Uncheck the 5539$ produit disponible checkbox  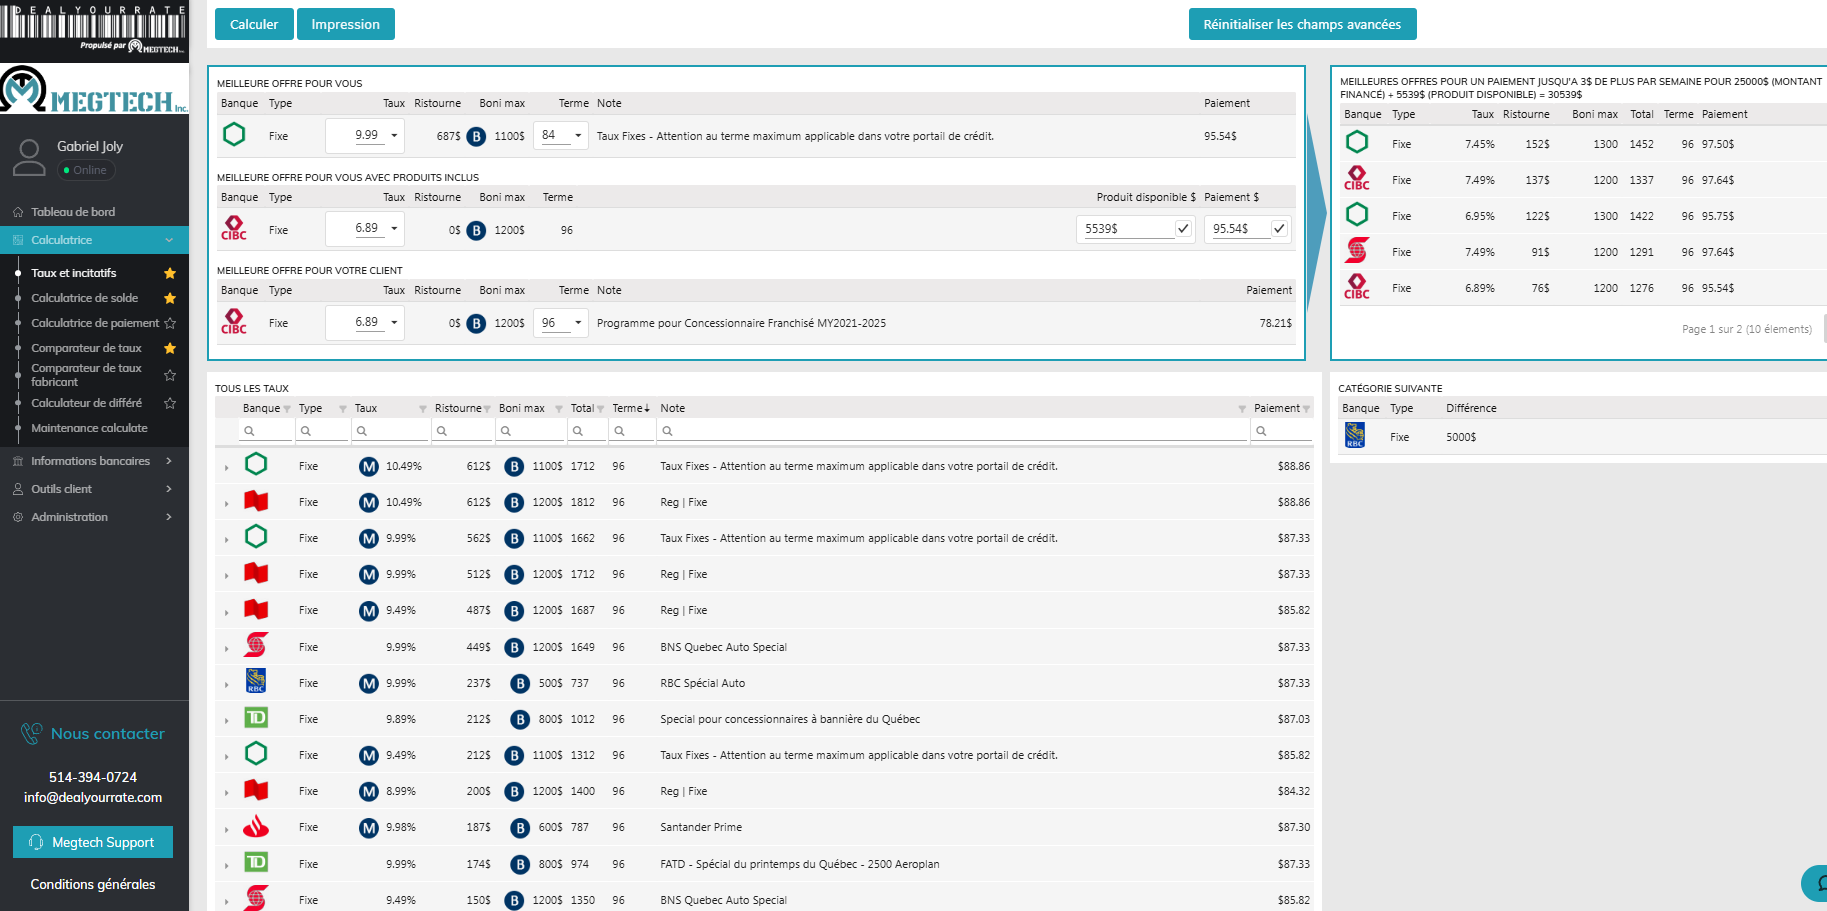(x=1183, y=229)
